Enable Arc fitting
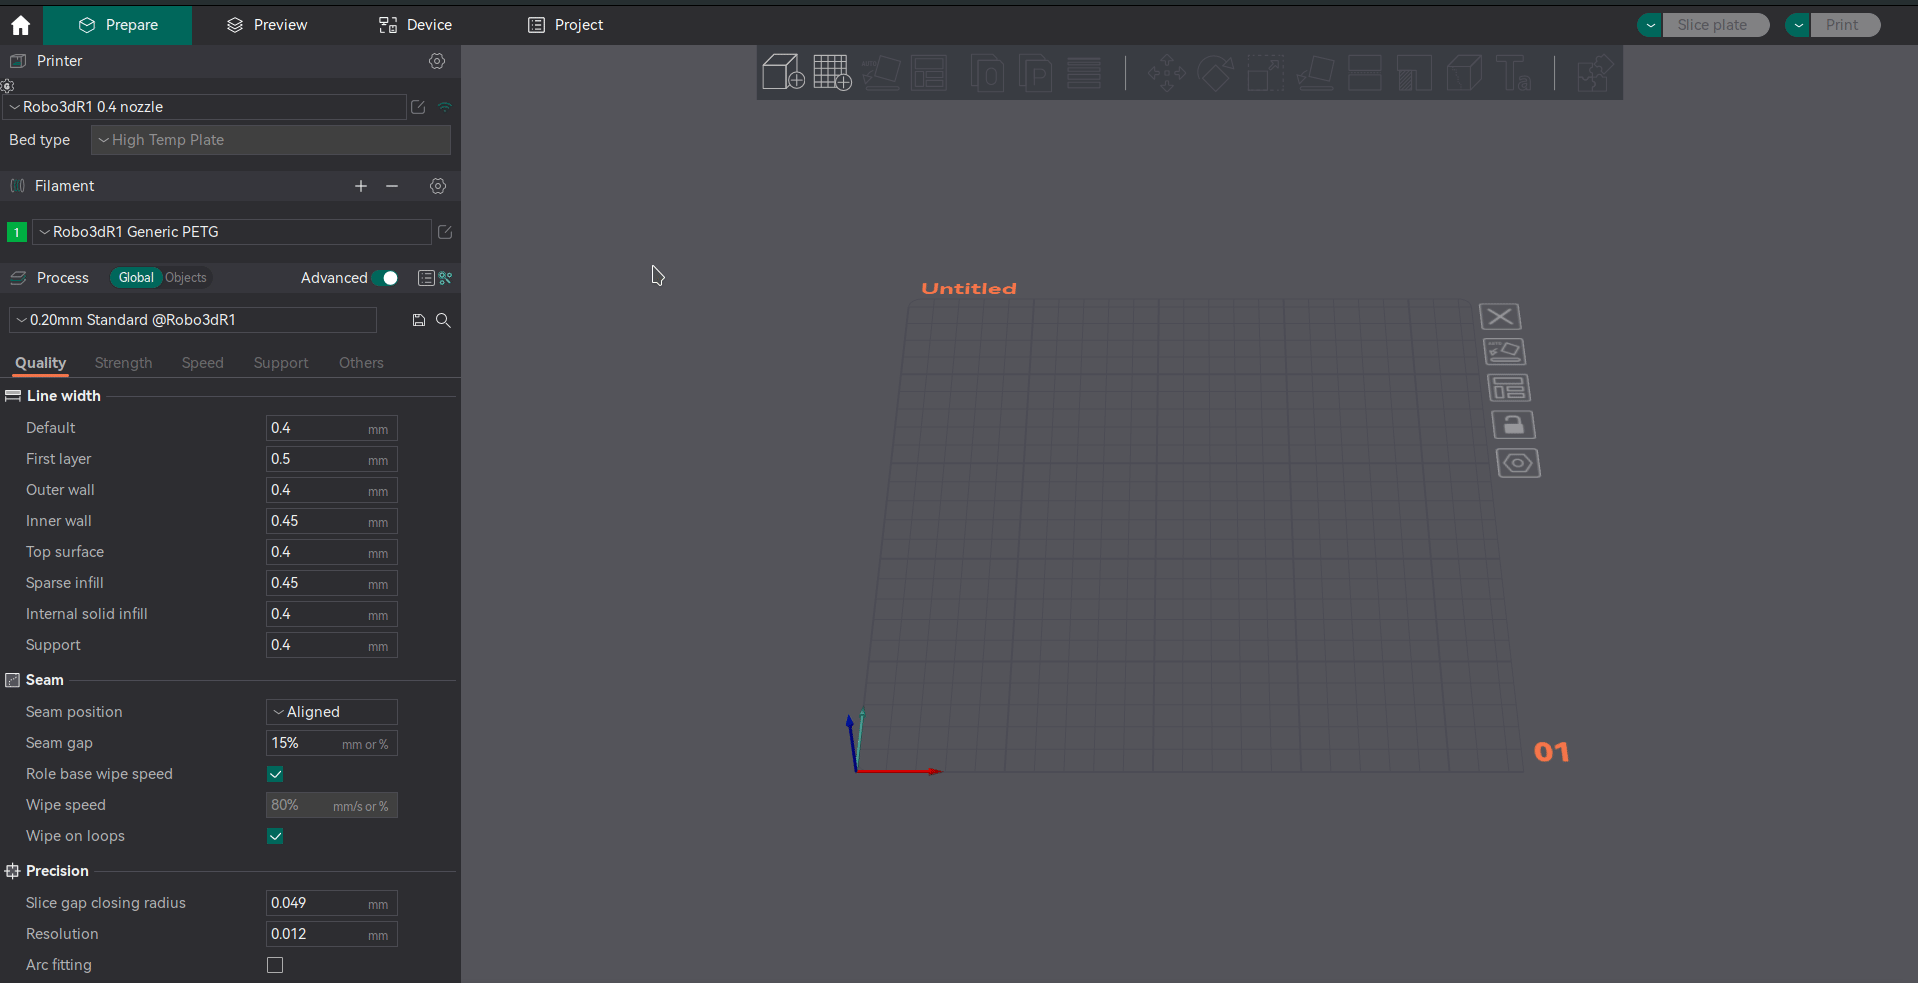This screenshot has width=1918, height=983. point(275,965)
